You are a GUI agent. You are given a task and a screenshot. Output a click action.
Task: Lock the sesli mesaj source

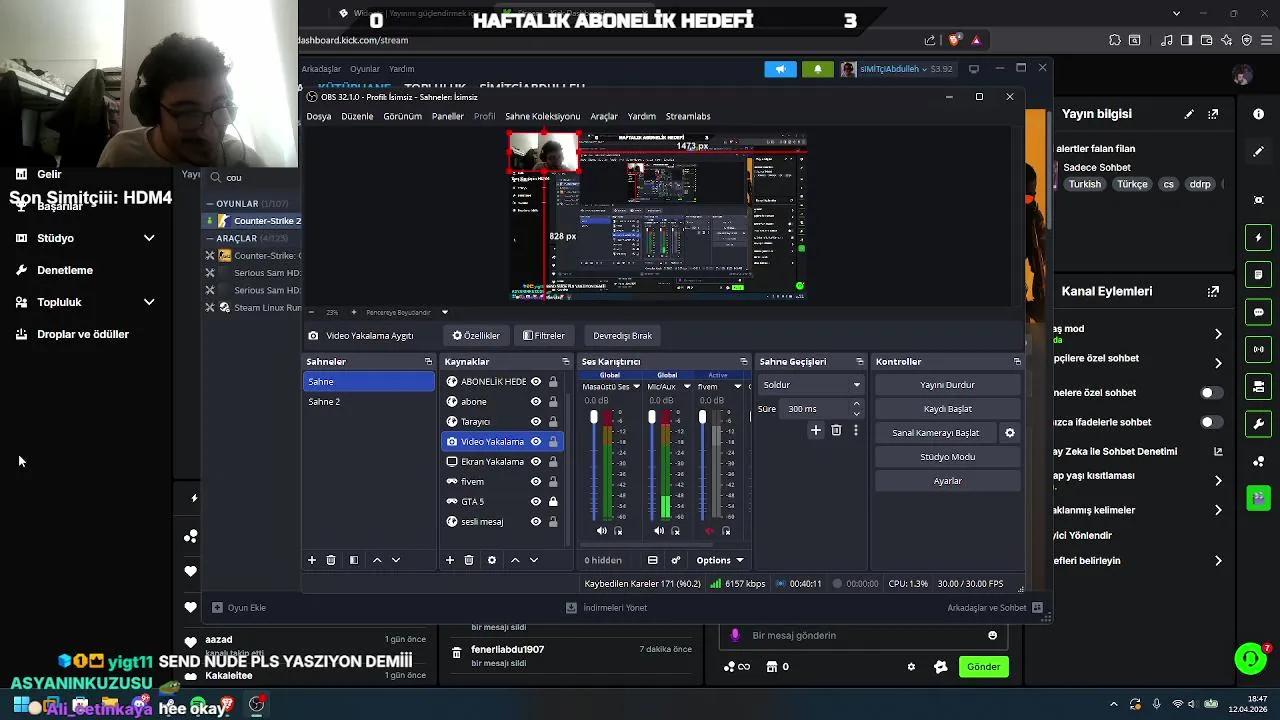[553, 521]
